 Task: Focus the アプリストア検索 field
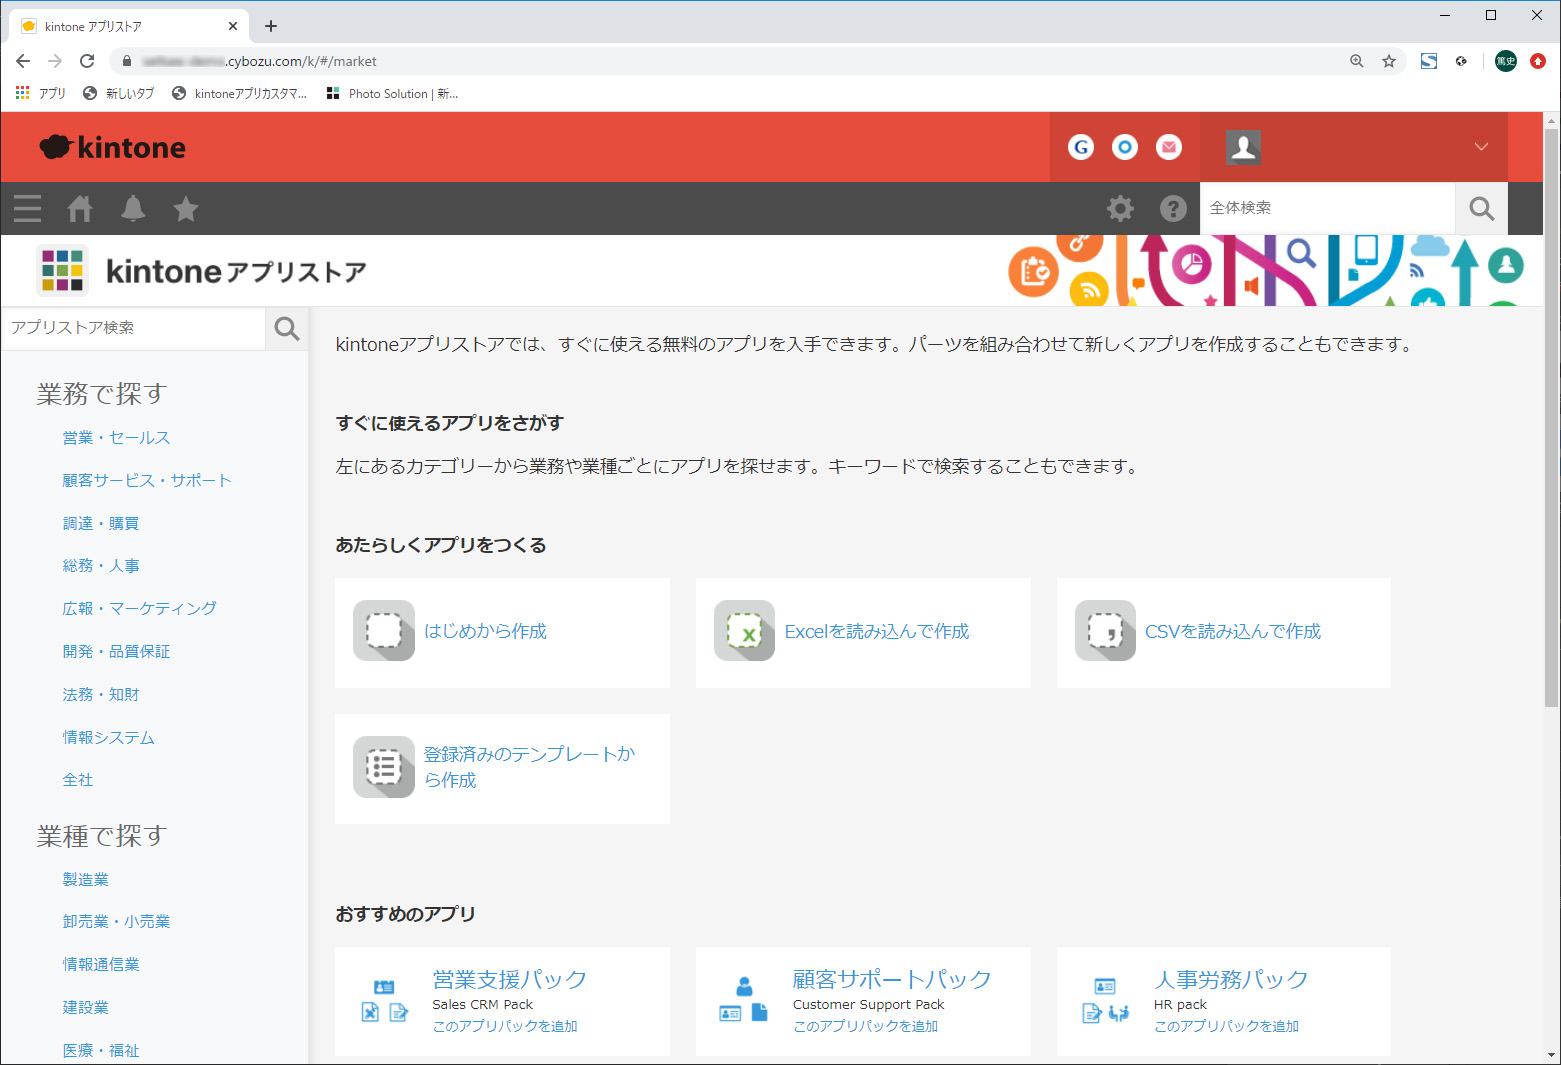[134, 328]
